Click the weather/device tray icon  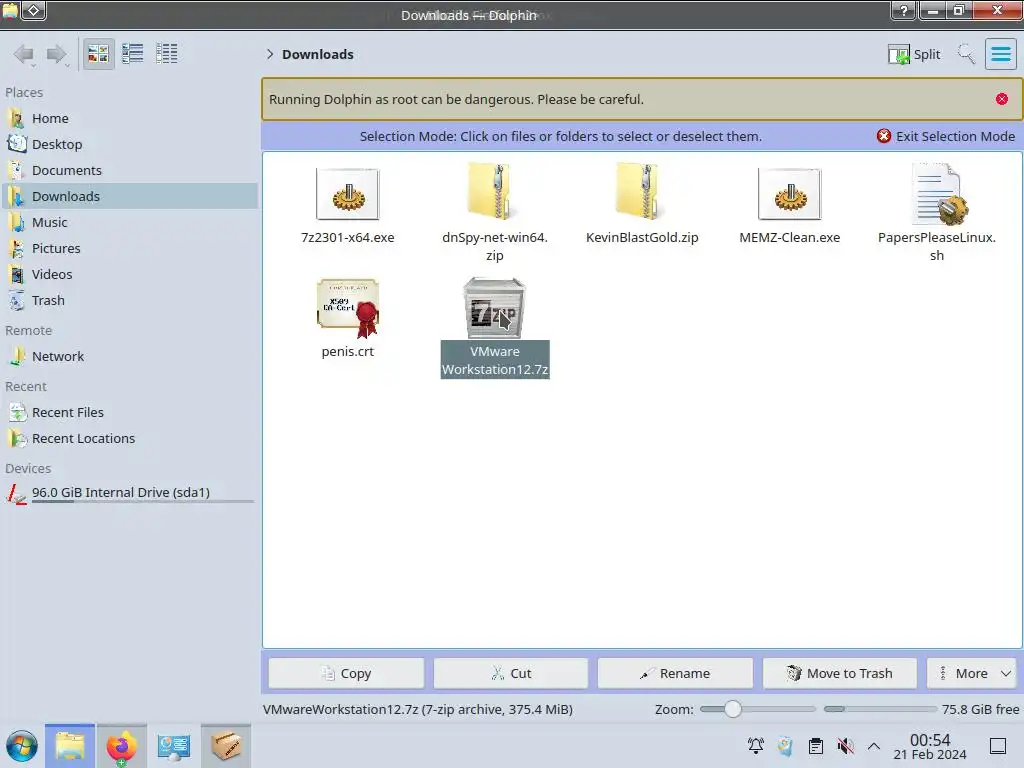pos(786,746)
